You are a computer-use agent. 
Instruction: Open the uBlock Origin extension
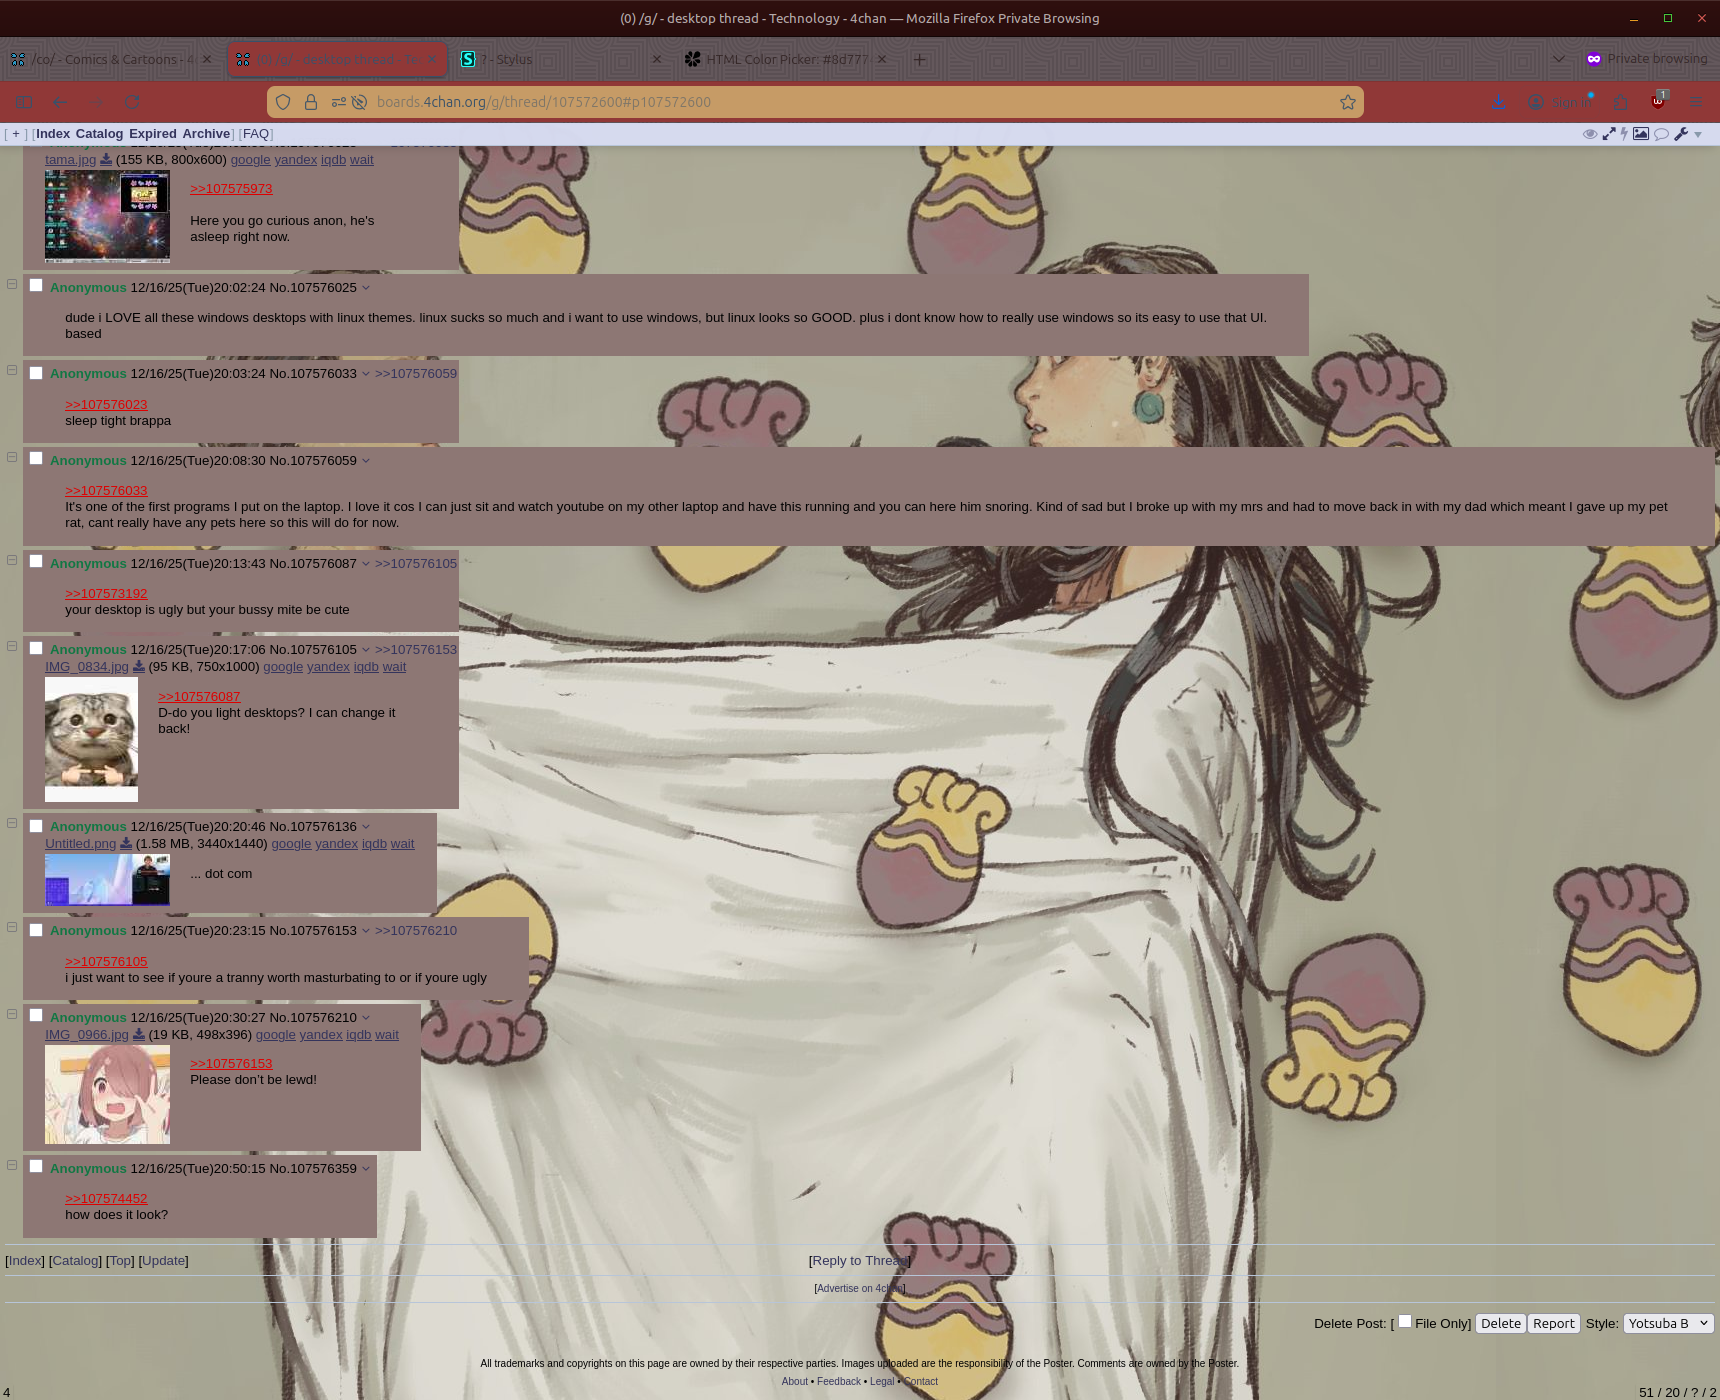[1659, 101]
